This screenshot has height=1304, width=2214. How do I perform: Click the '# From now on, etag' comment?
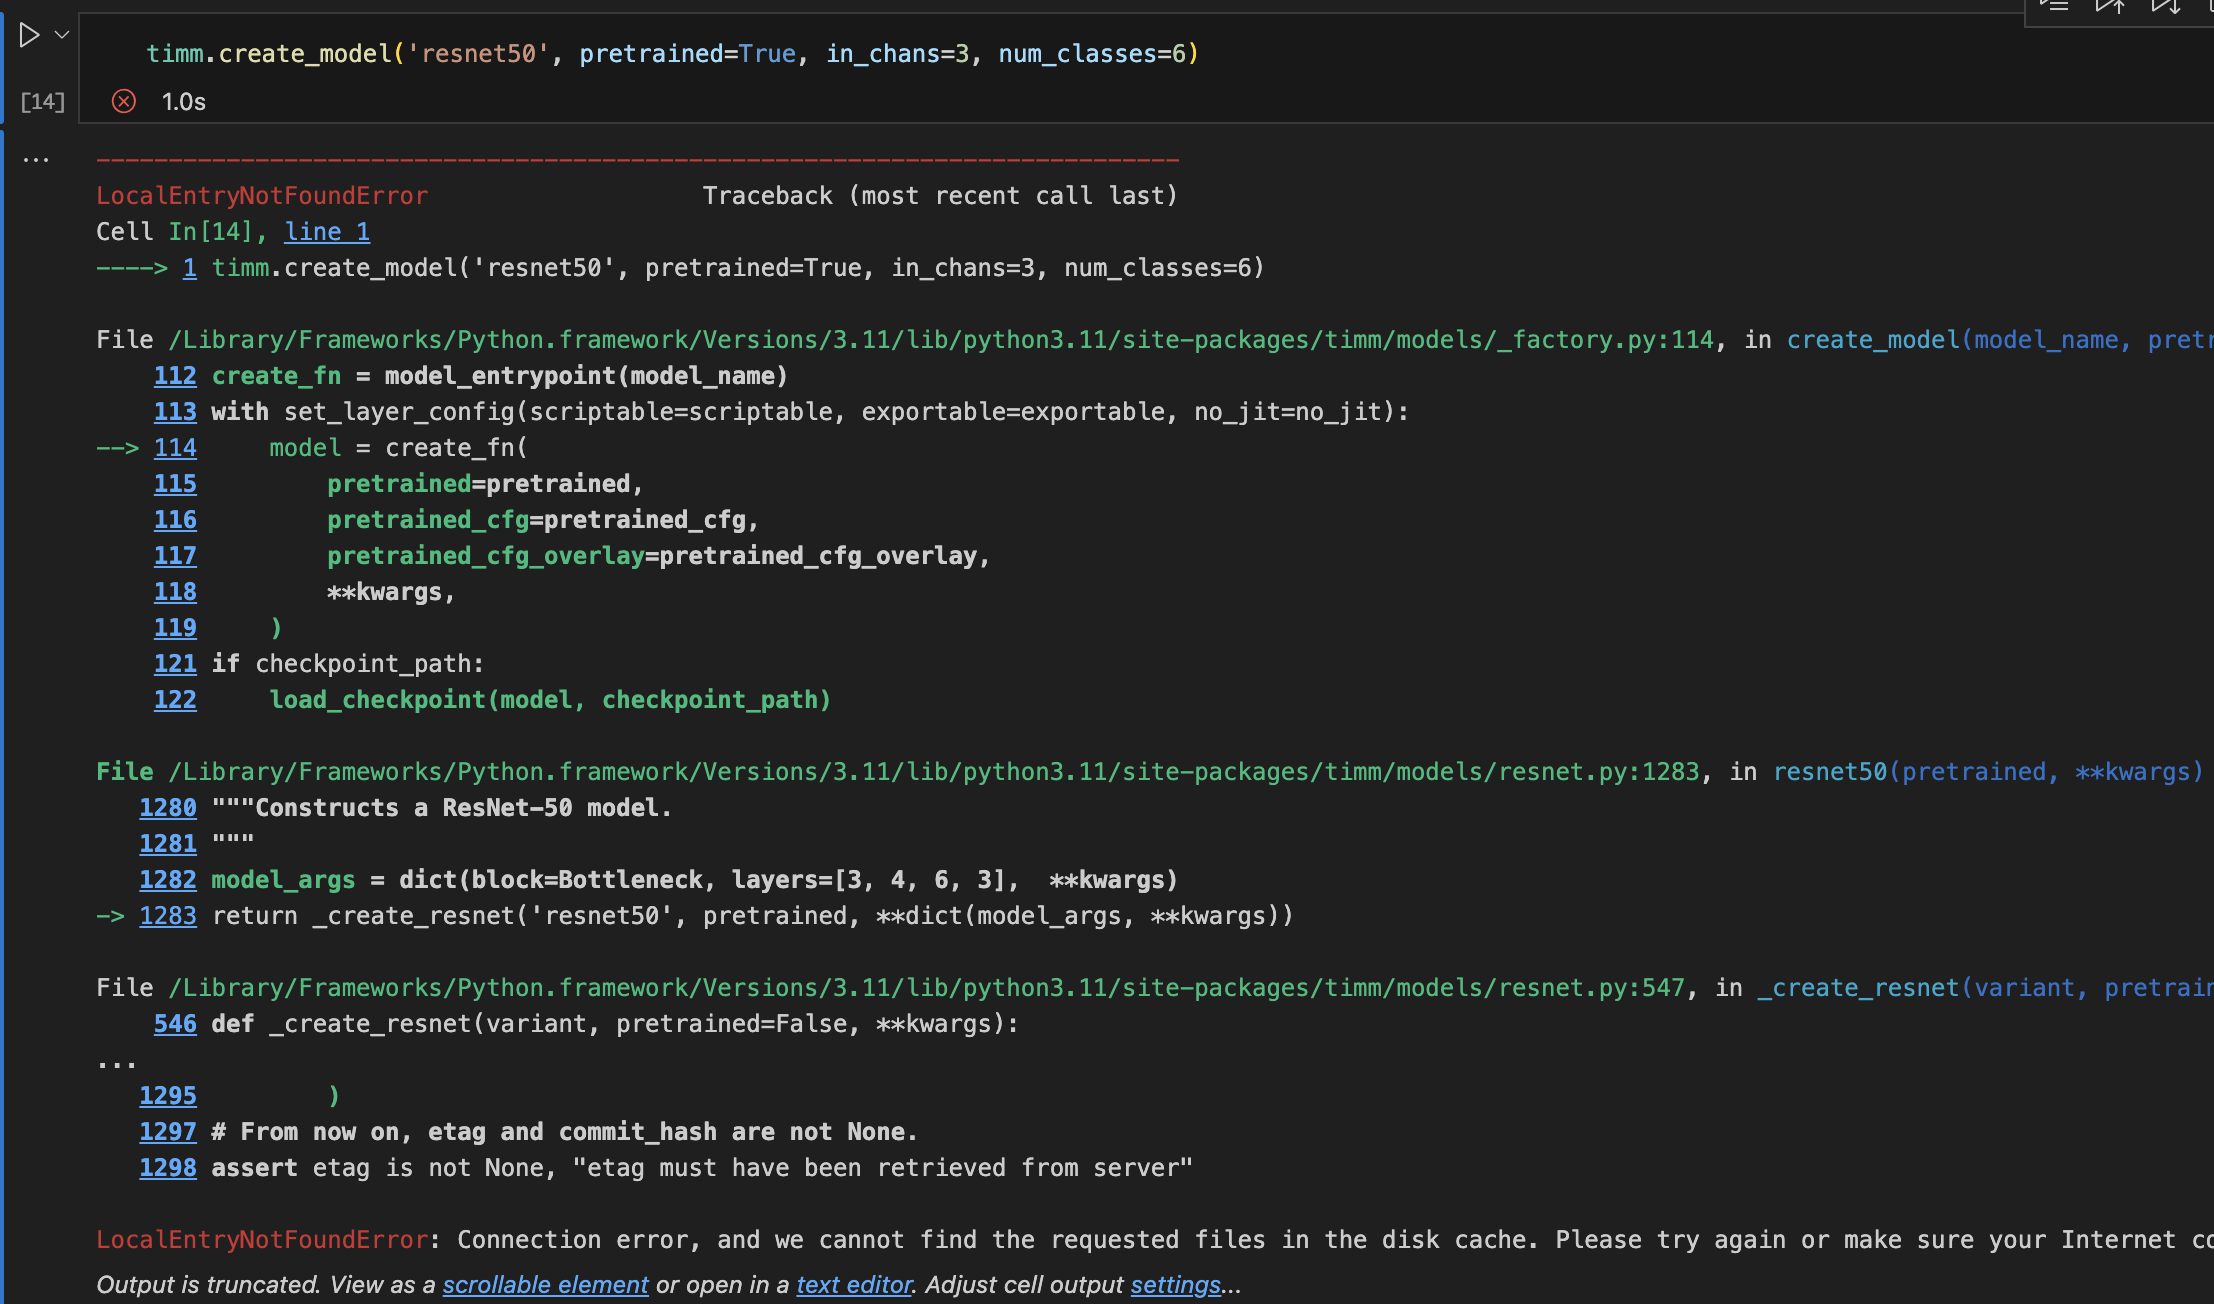(564, 1132)
